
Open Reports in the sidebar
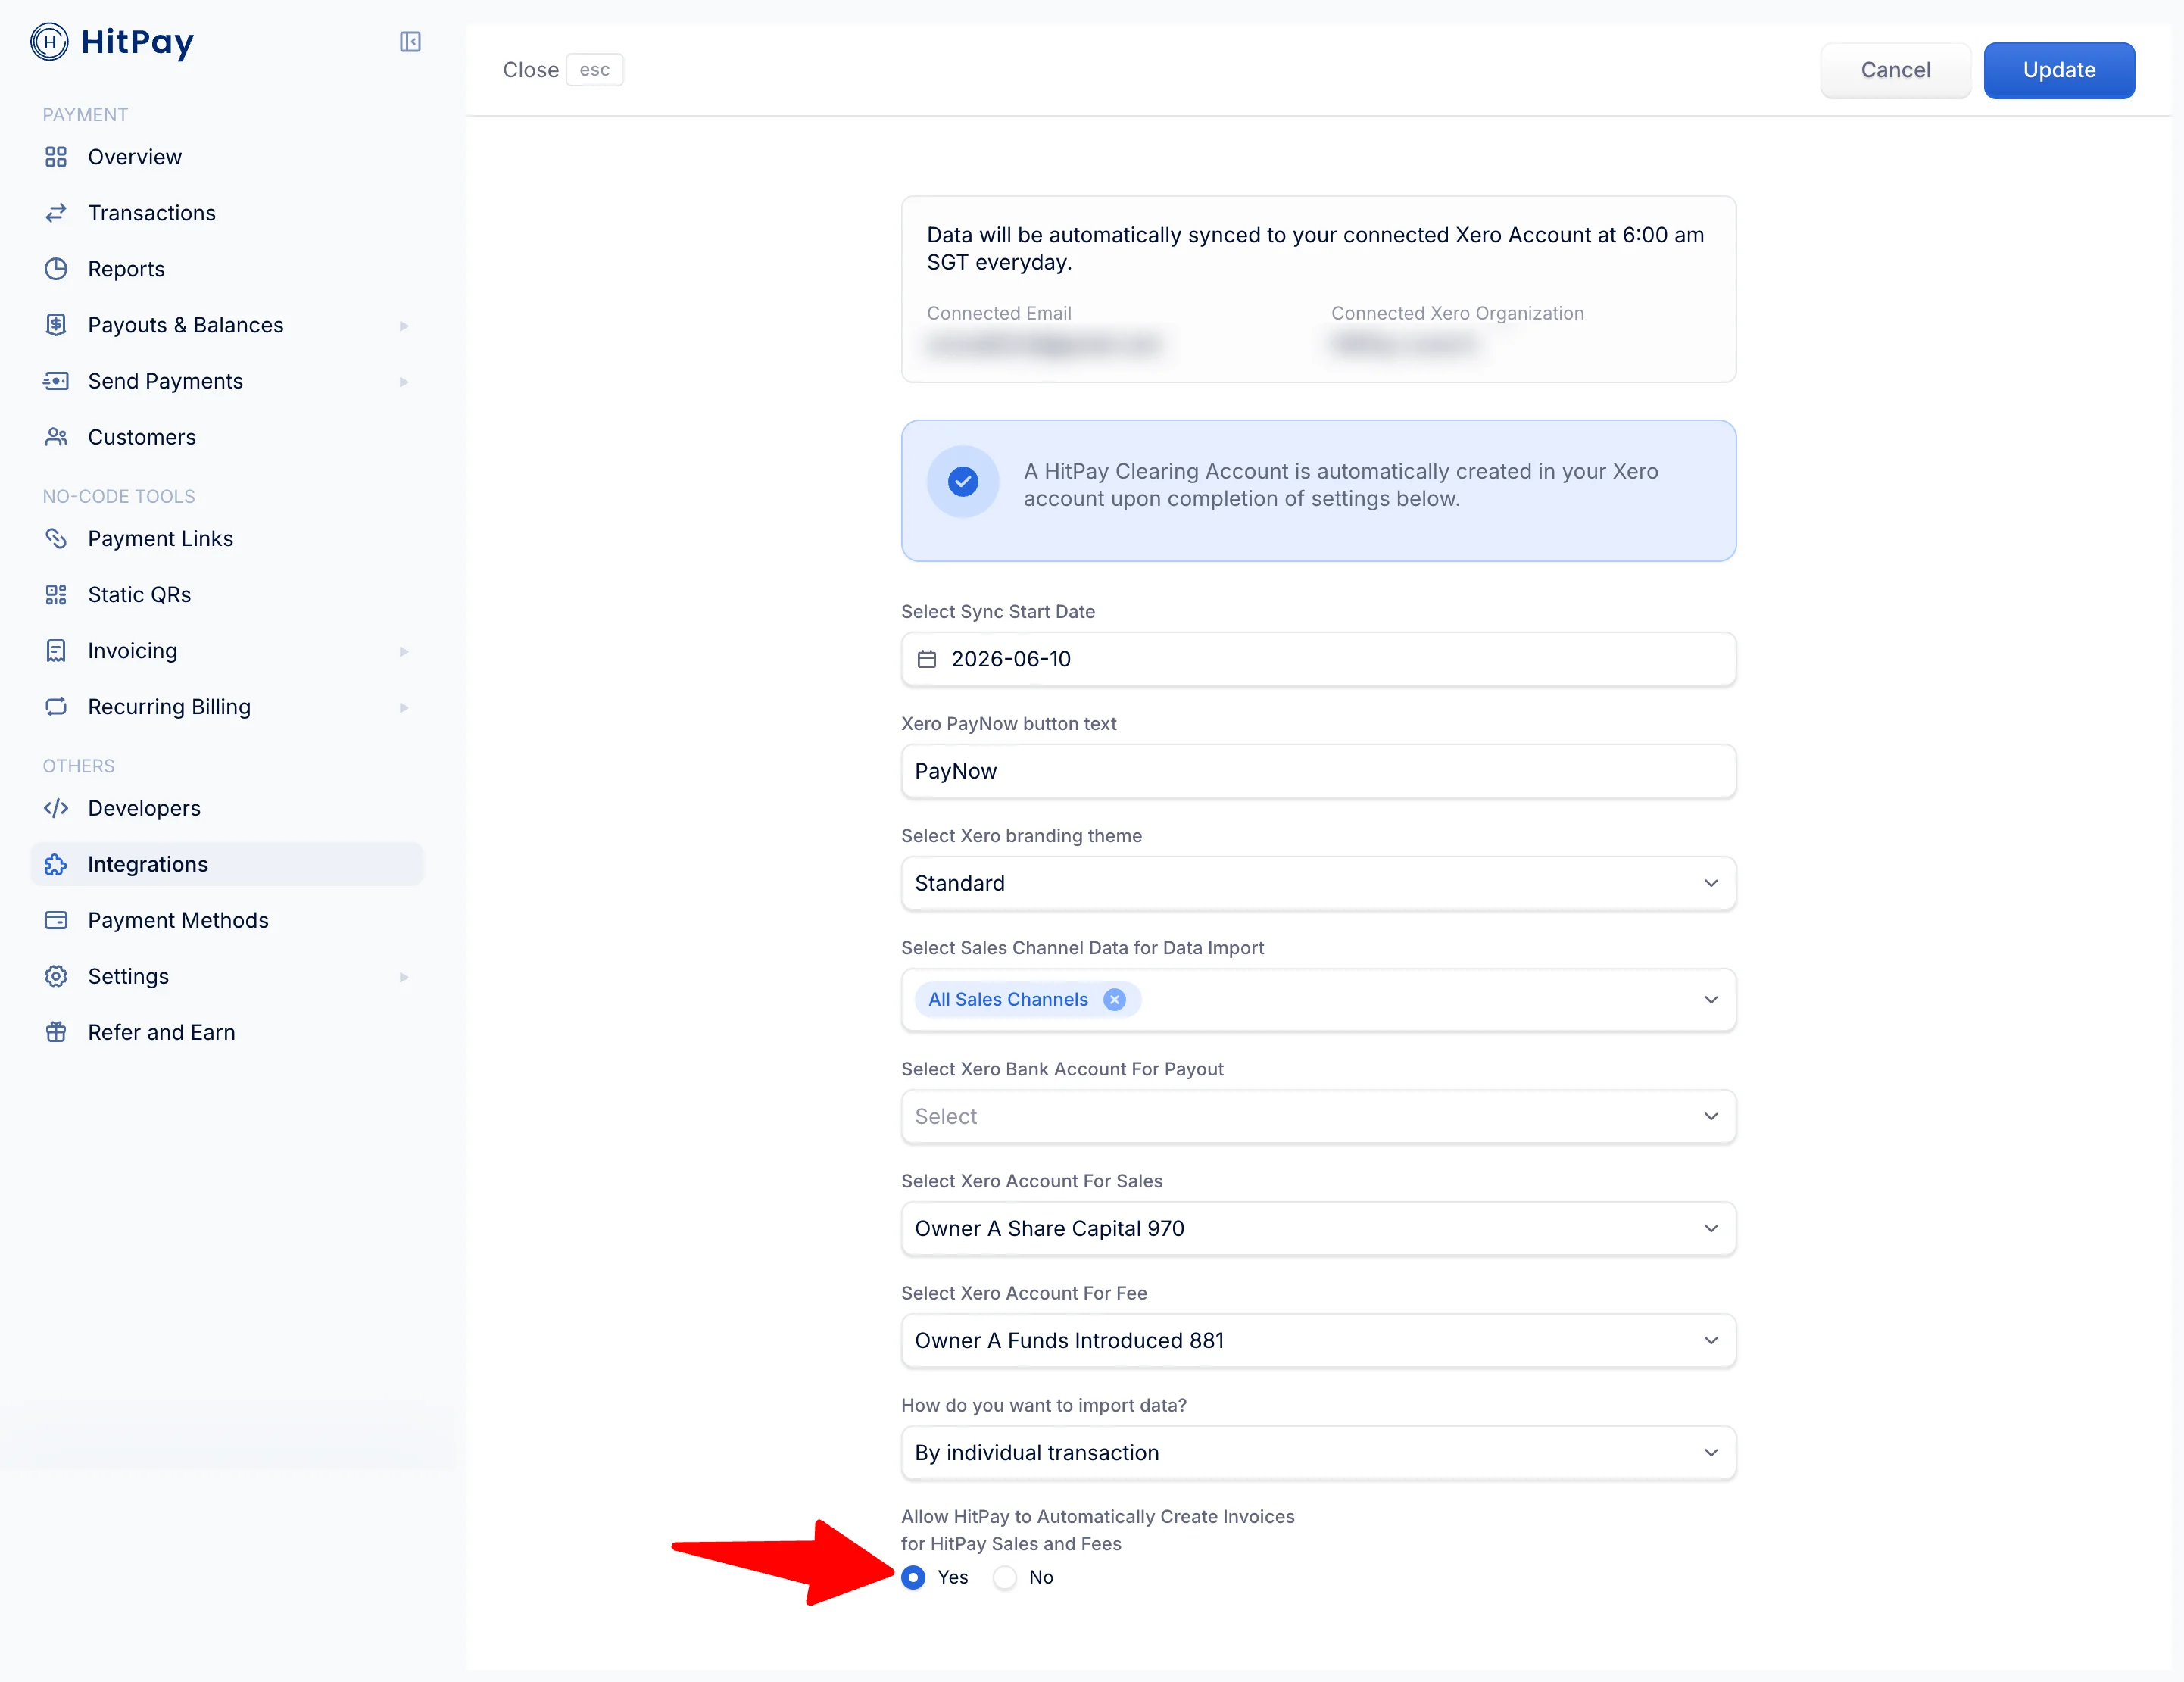(x=227, y=269)
